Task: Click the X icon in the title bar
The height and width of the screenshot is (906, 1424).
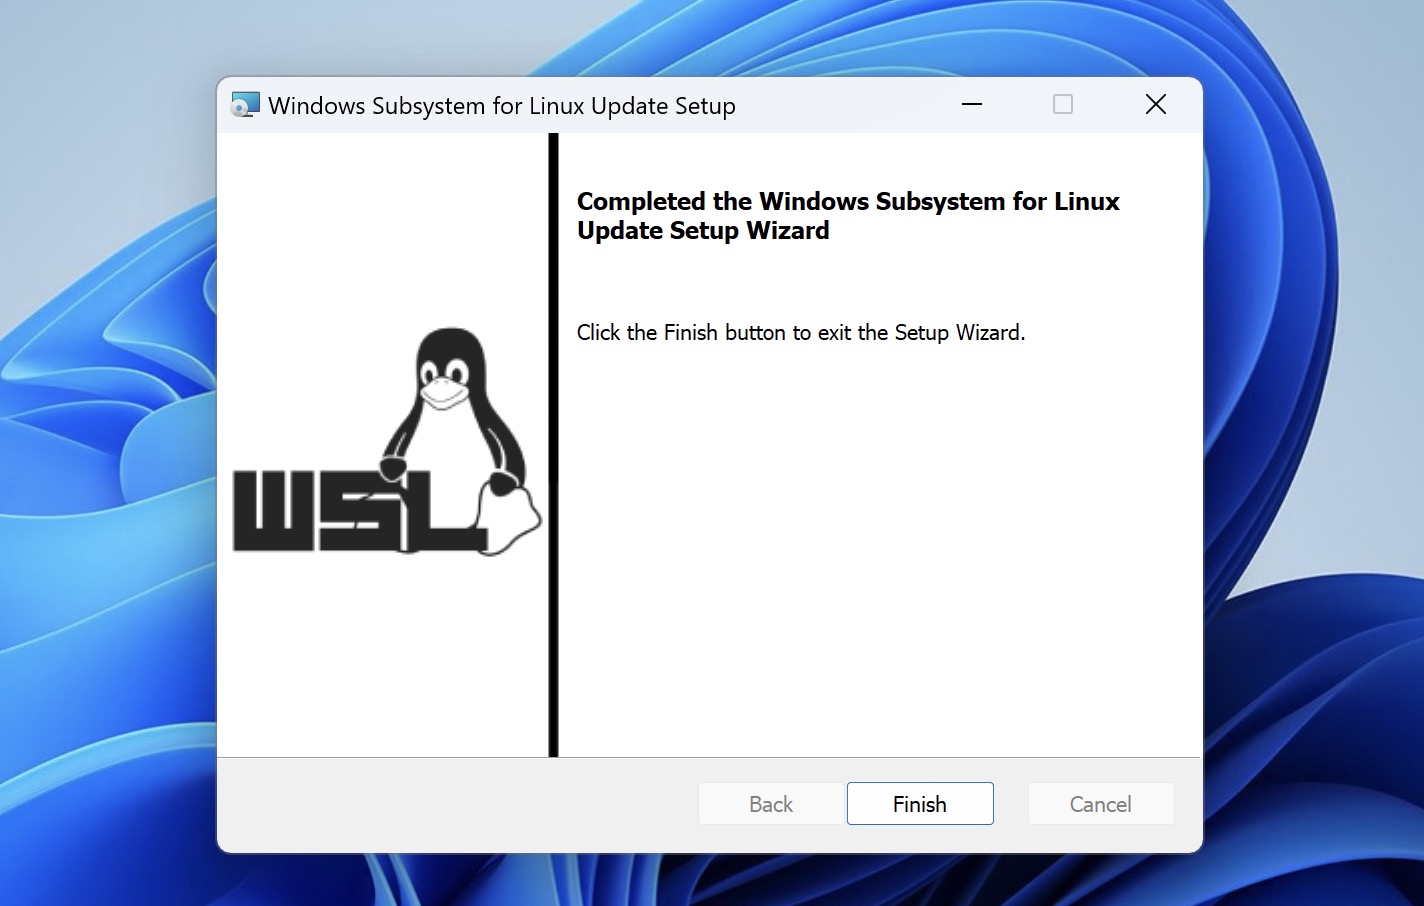Action: 1155,104
